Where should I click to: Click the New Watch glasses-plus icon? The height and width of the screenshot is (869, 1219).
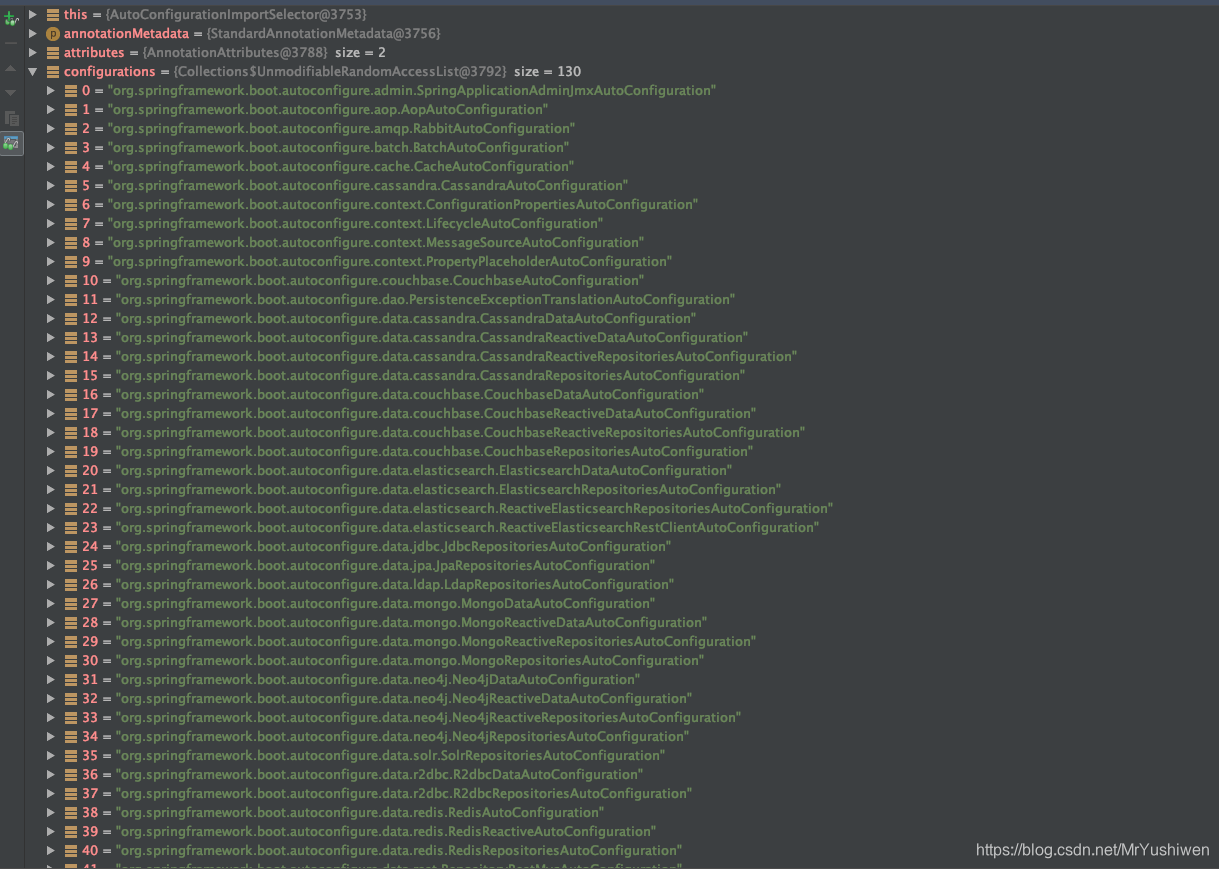pos(11,18)
